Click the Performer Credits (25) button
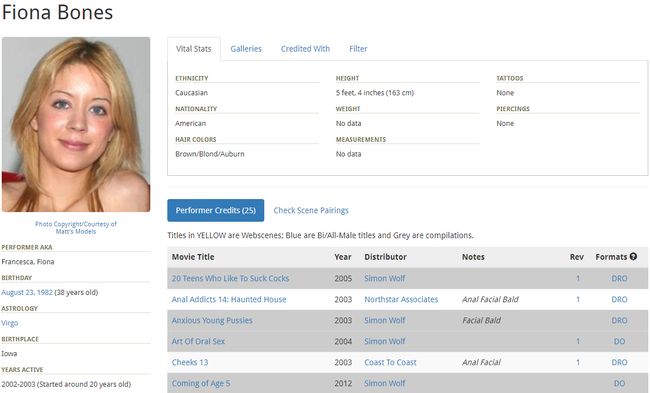650x393 pixels. tap(216, 210)
